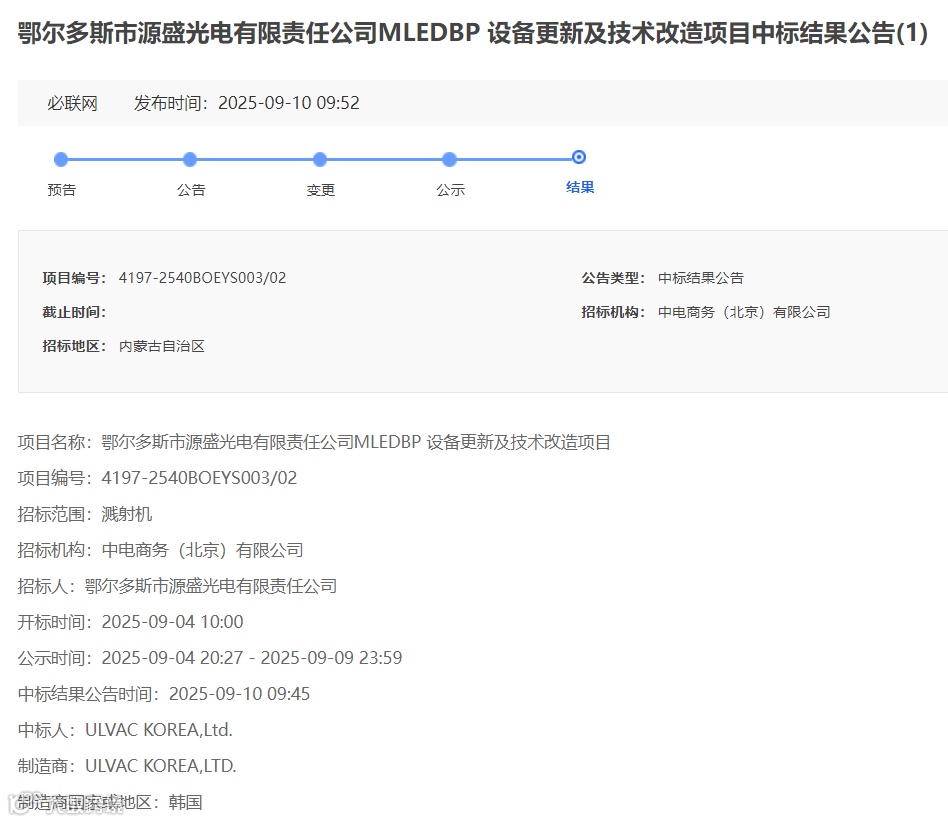The width and height of the screenshot is (948, 822).
Task: Click the 变更 stage dot on timeline
Action: point(320,160)
